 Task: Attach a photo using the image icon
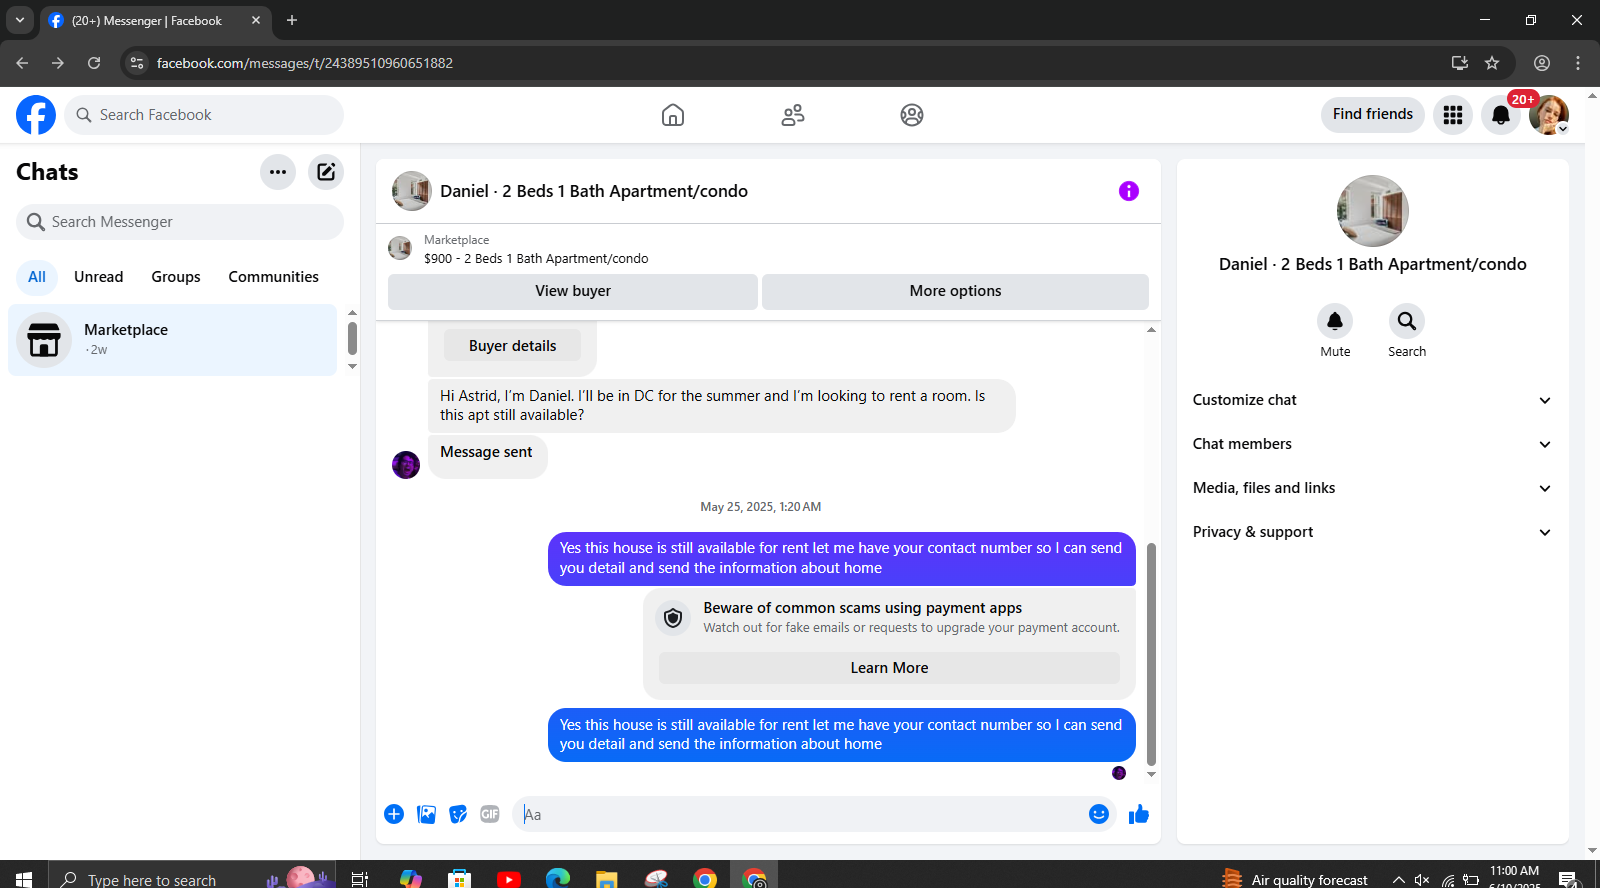(427, 814)
